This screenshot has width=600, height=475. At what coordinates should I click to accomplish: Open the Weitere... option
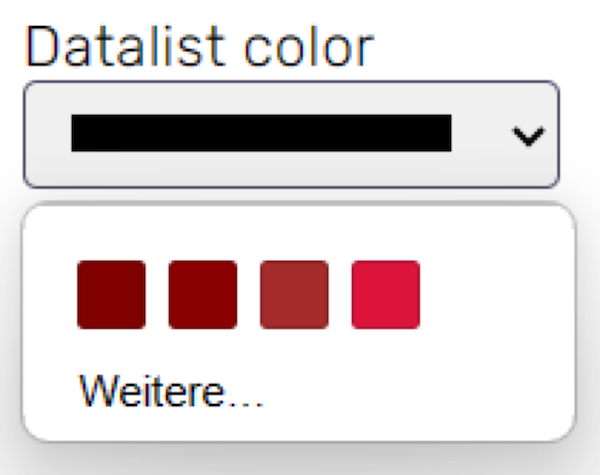point(171,391)
